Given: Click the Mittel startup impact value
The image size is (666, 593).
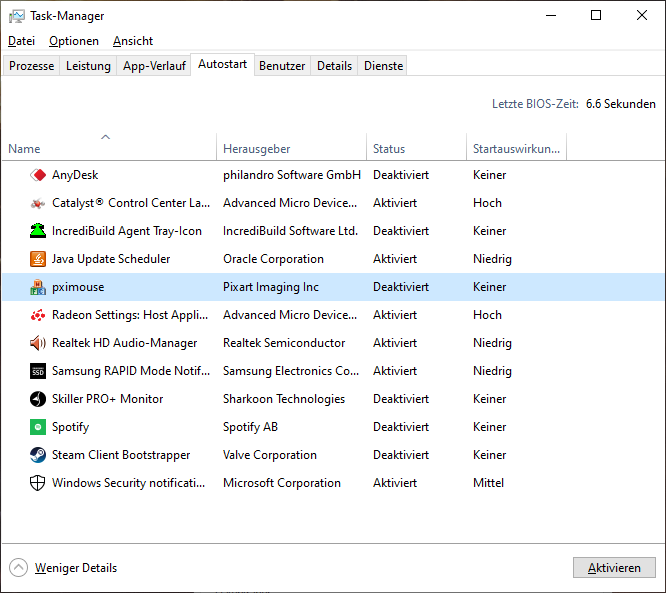Looking at the screenshot, I should tap(488, 483).
